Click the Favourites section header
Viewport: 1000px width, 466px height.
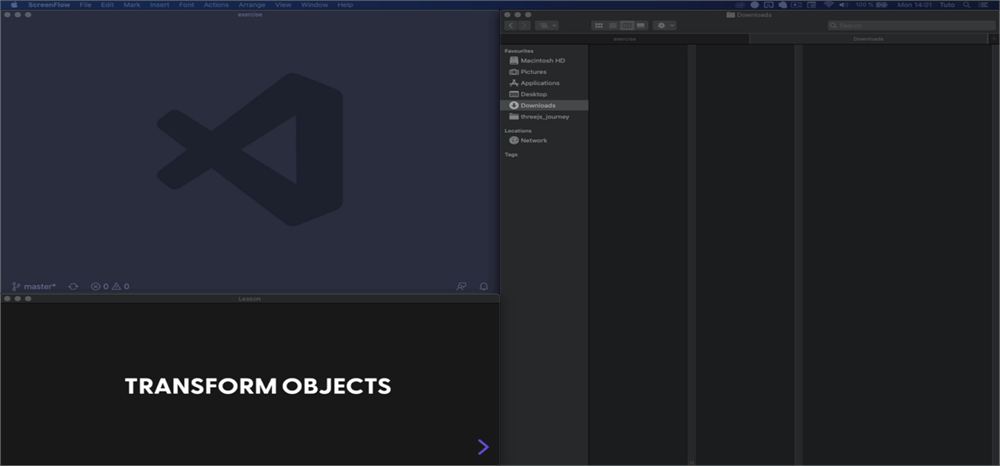[519, 51]
